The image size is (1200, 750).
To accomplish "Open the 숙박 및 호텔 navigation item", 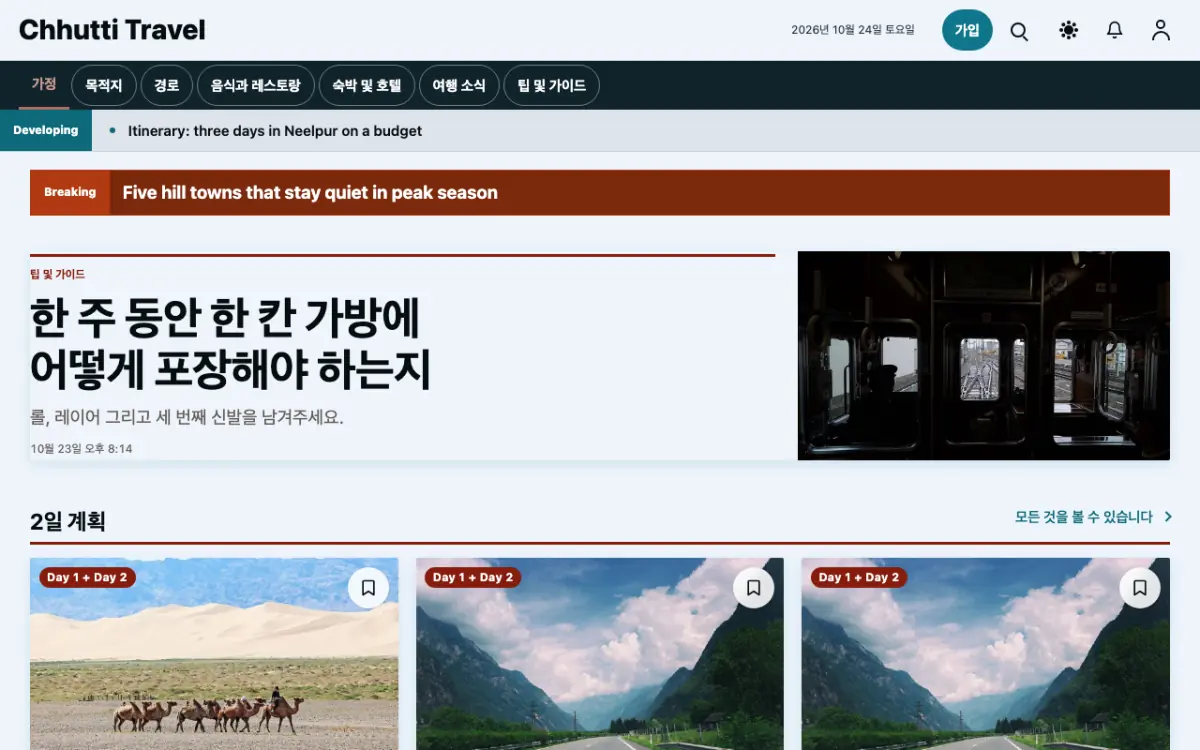I will point(367,86).
